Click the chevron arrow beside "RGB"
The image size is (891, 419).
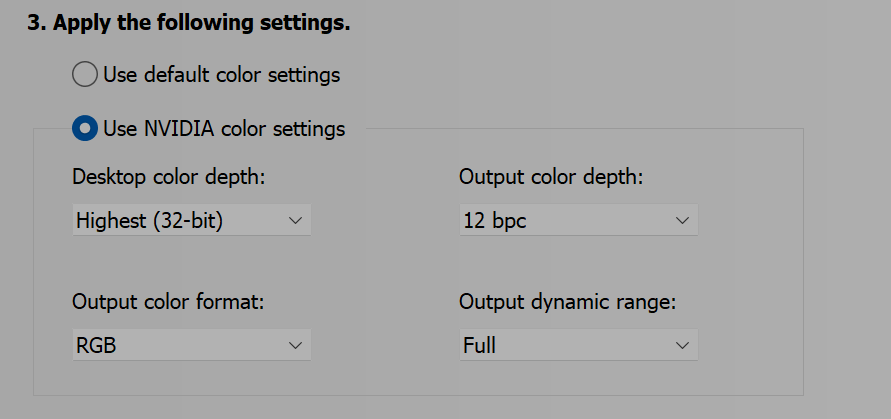point(295,346)
